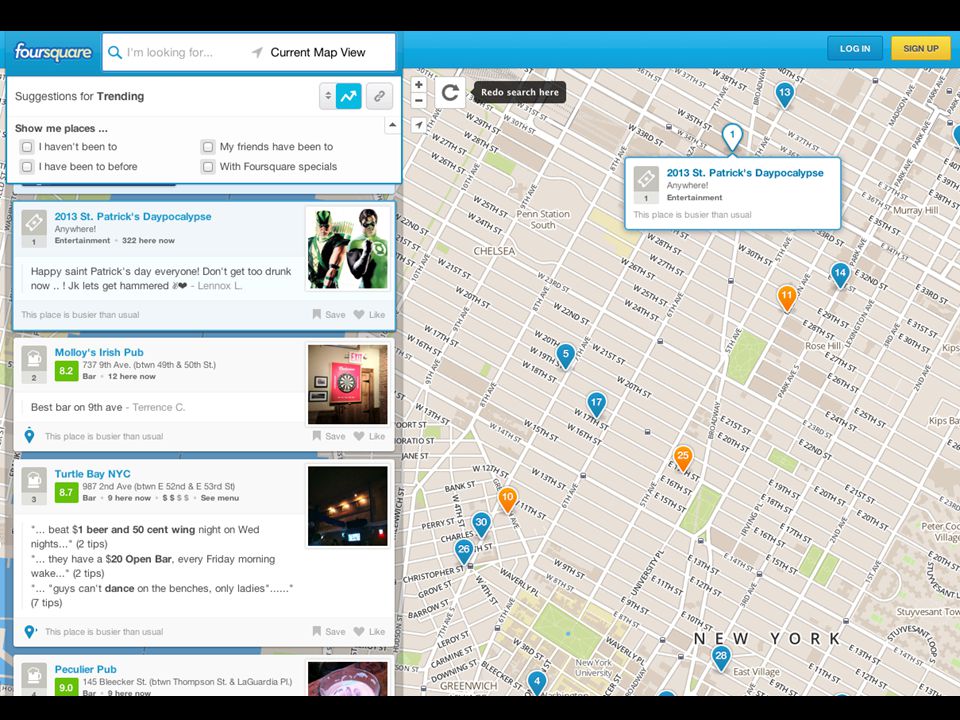Image resolution: width=960 pixels, height=720 pixels.
Task: Like Molloy's Irish Pub
Action: point(370,437)
